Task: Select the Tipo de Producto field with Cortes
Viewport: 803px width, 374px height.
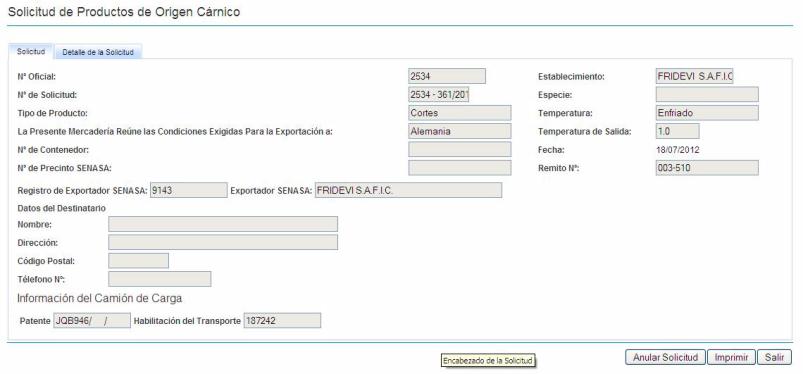Action: point(459,113)
